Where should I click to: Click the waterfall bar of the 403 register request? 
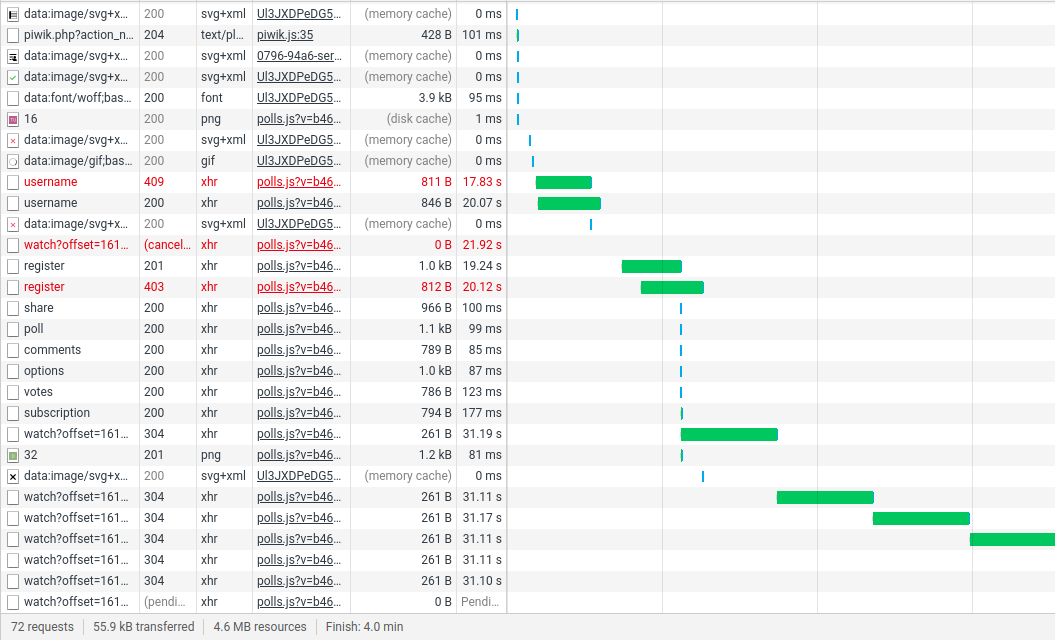[x=672, y=287]
